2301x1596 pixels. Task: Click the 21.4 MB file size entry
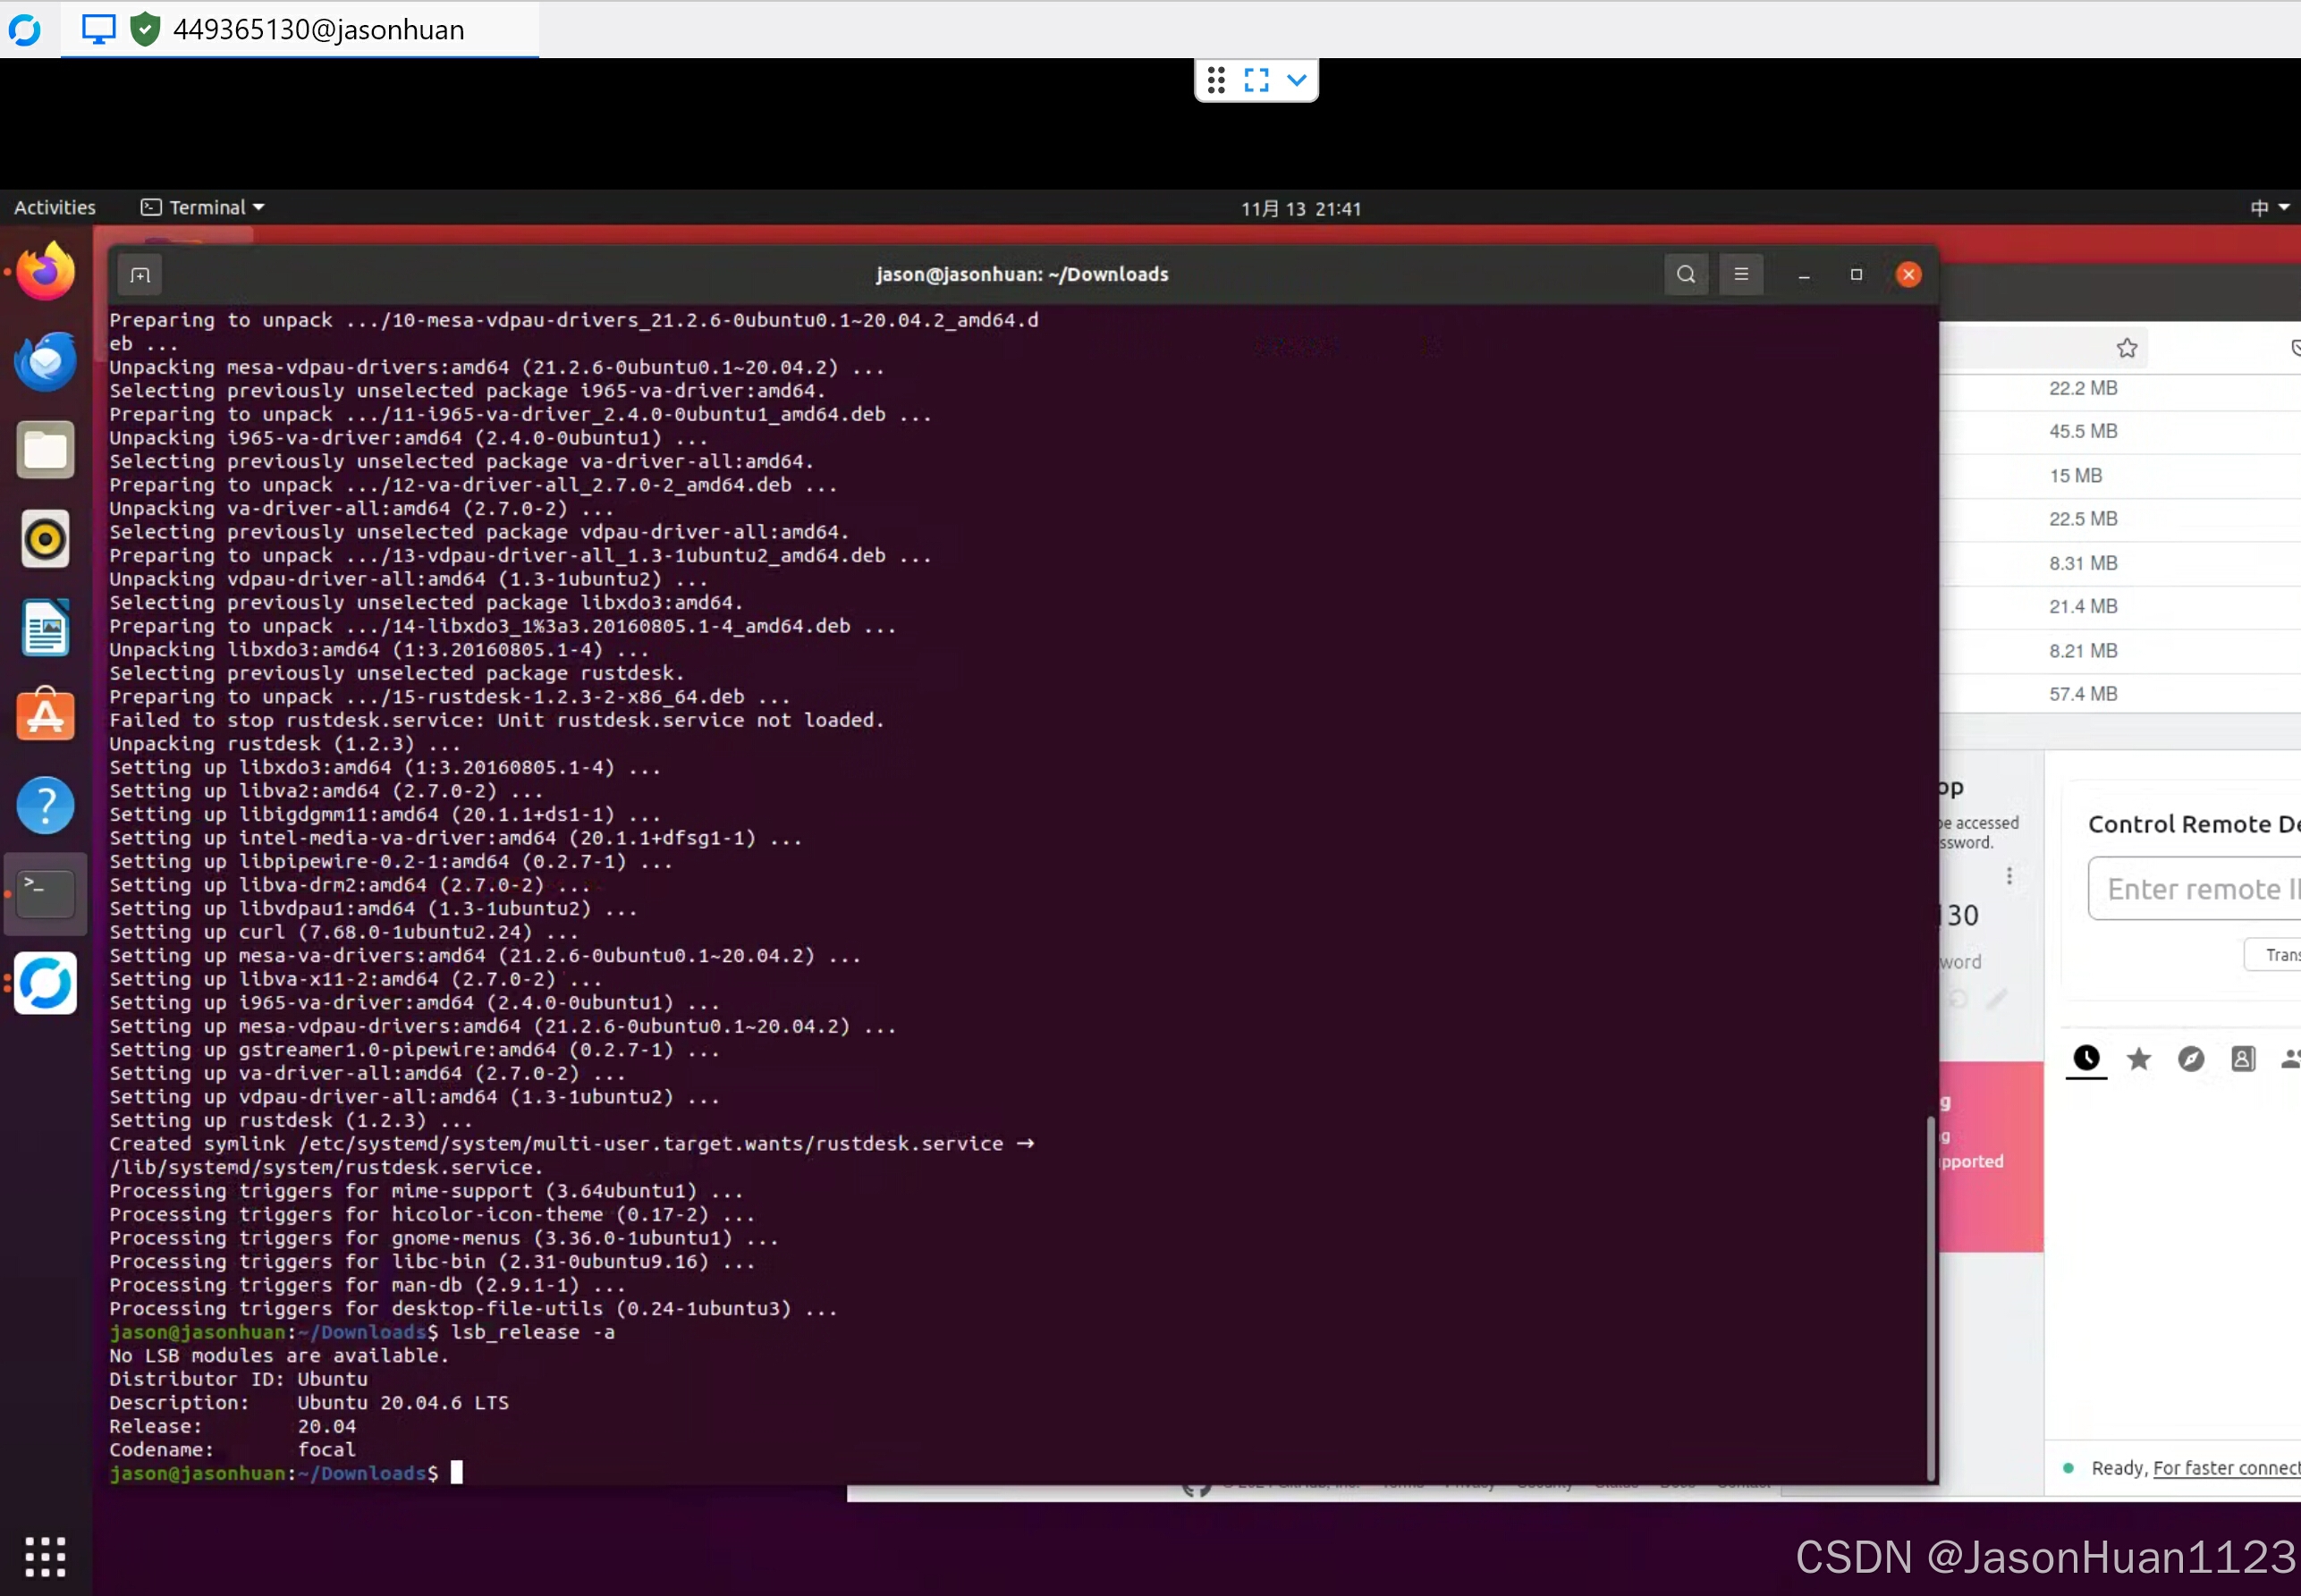coord(2083,606)
